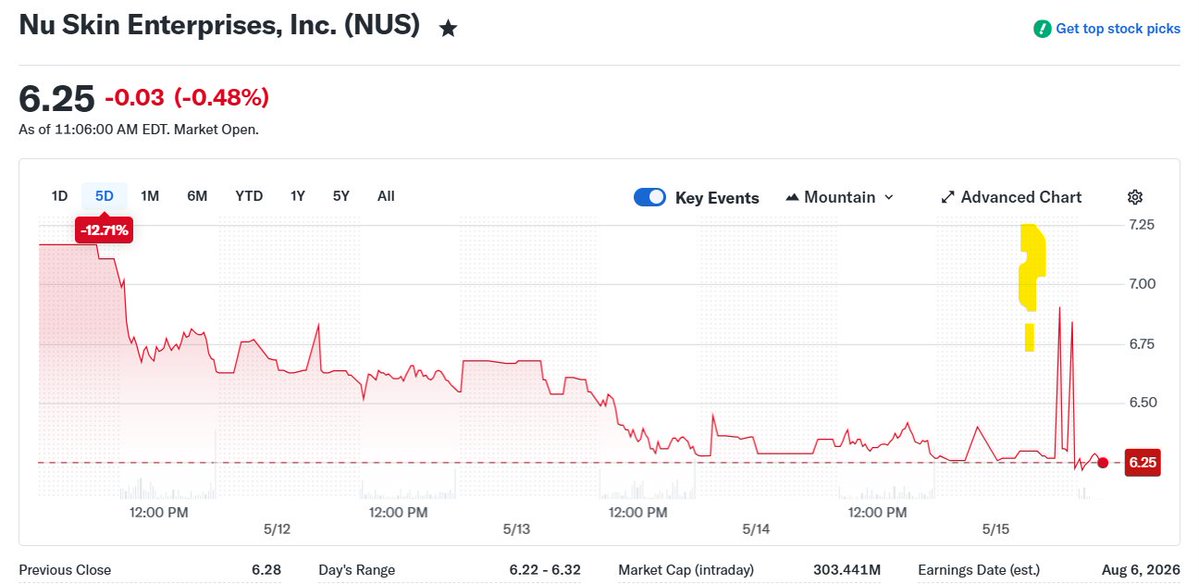Click the green top stock picks badge icon
1199x584 pixels.
pos(1041,29)
